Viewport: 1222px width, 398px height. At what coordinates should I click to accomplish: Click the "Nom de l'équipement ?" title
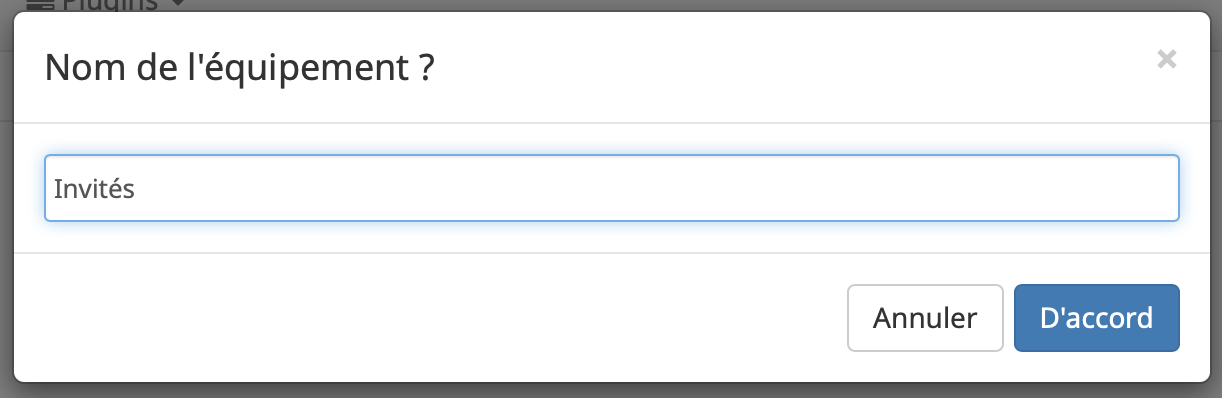(x=240, y=69)
